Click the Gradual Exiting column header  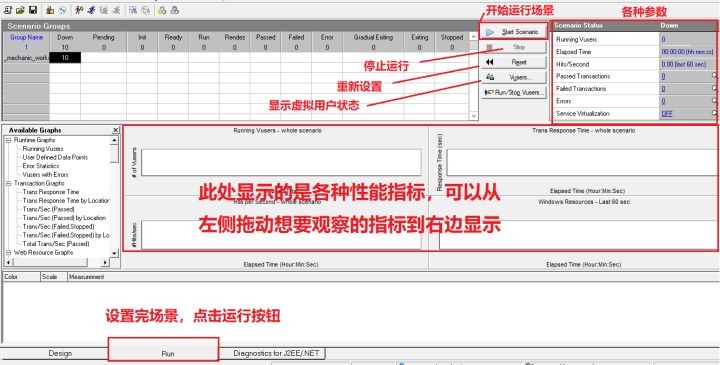373,37
